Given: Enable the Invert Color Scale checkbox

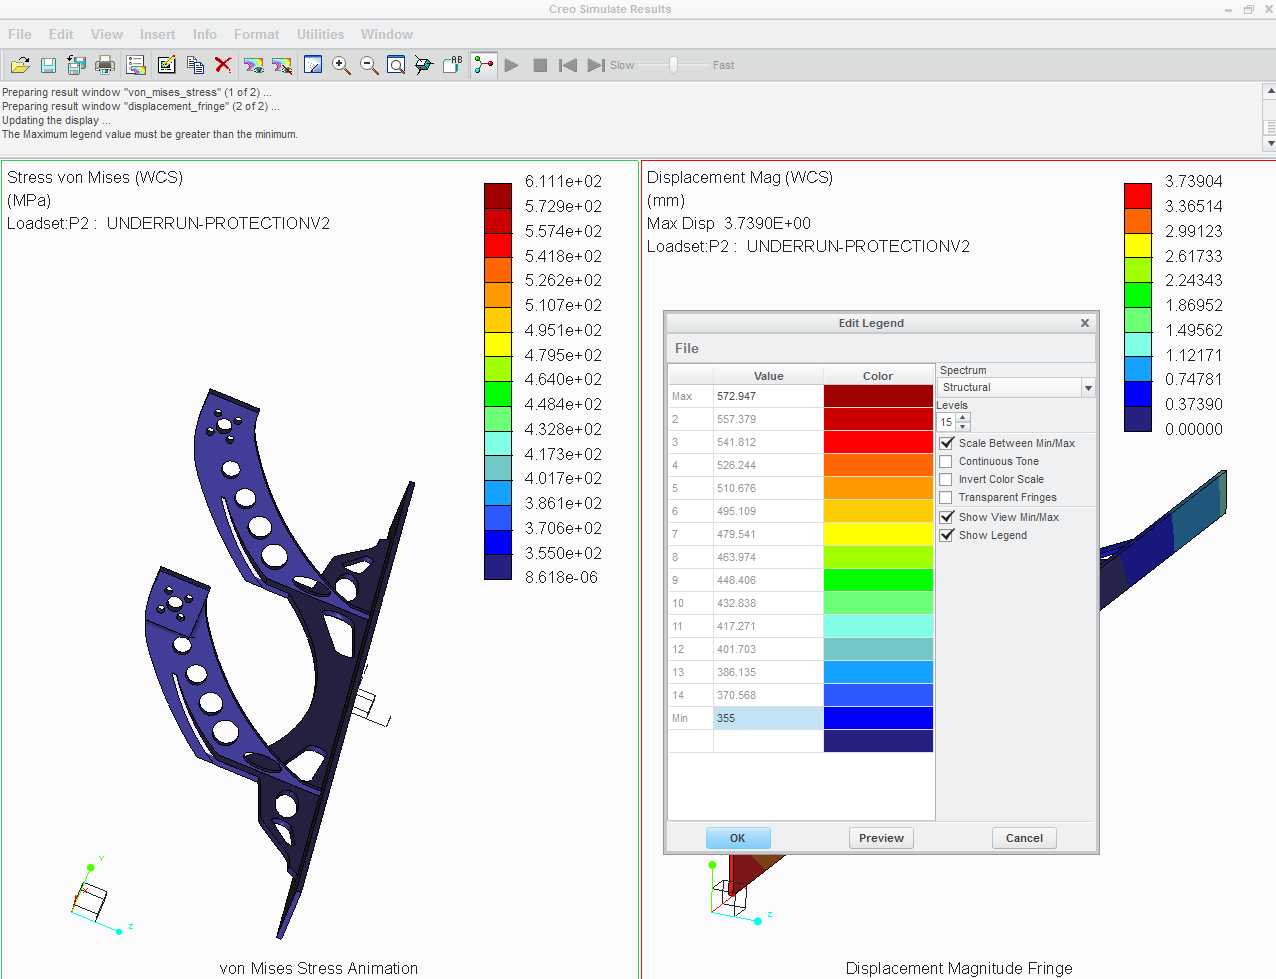Looking at the screenshot, I should 946,479.
